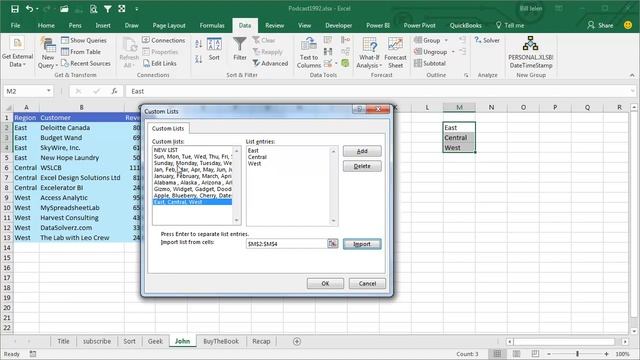Sort A to Z ascending icon
Viewport: 640px width, 360px height.
198,44
